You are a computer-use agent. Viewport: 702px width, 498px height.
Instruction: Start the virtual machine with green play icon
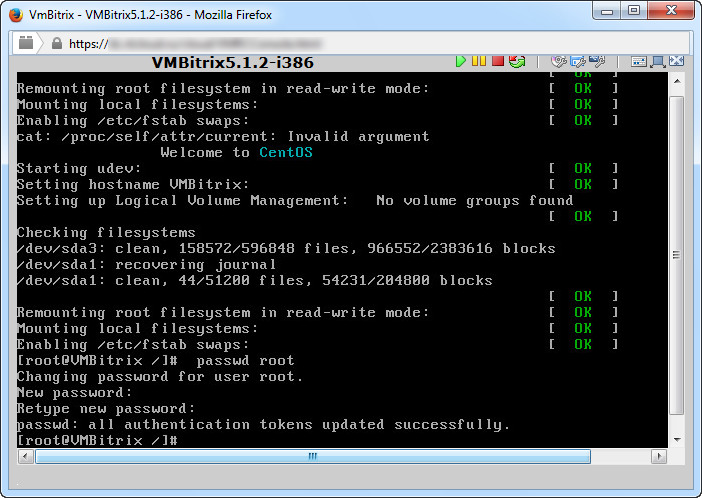click(460, 61)
